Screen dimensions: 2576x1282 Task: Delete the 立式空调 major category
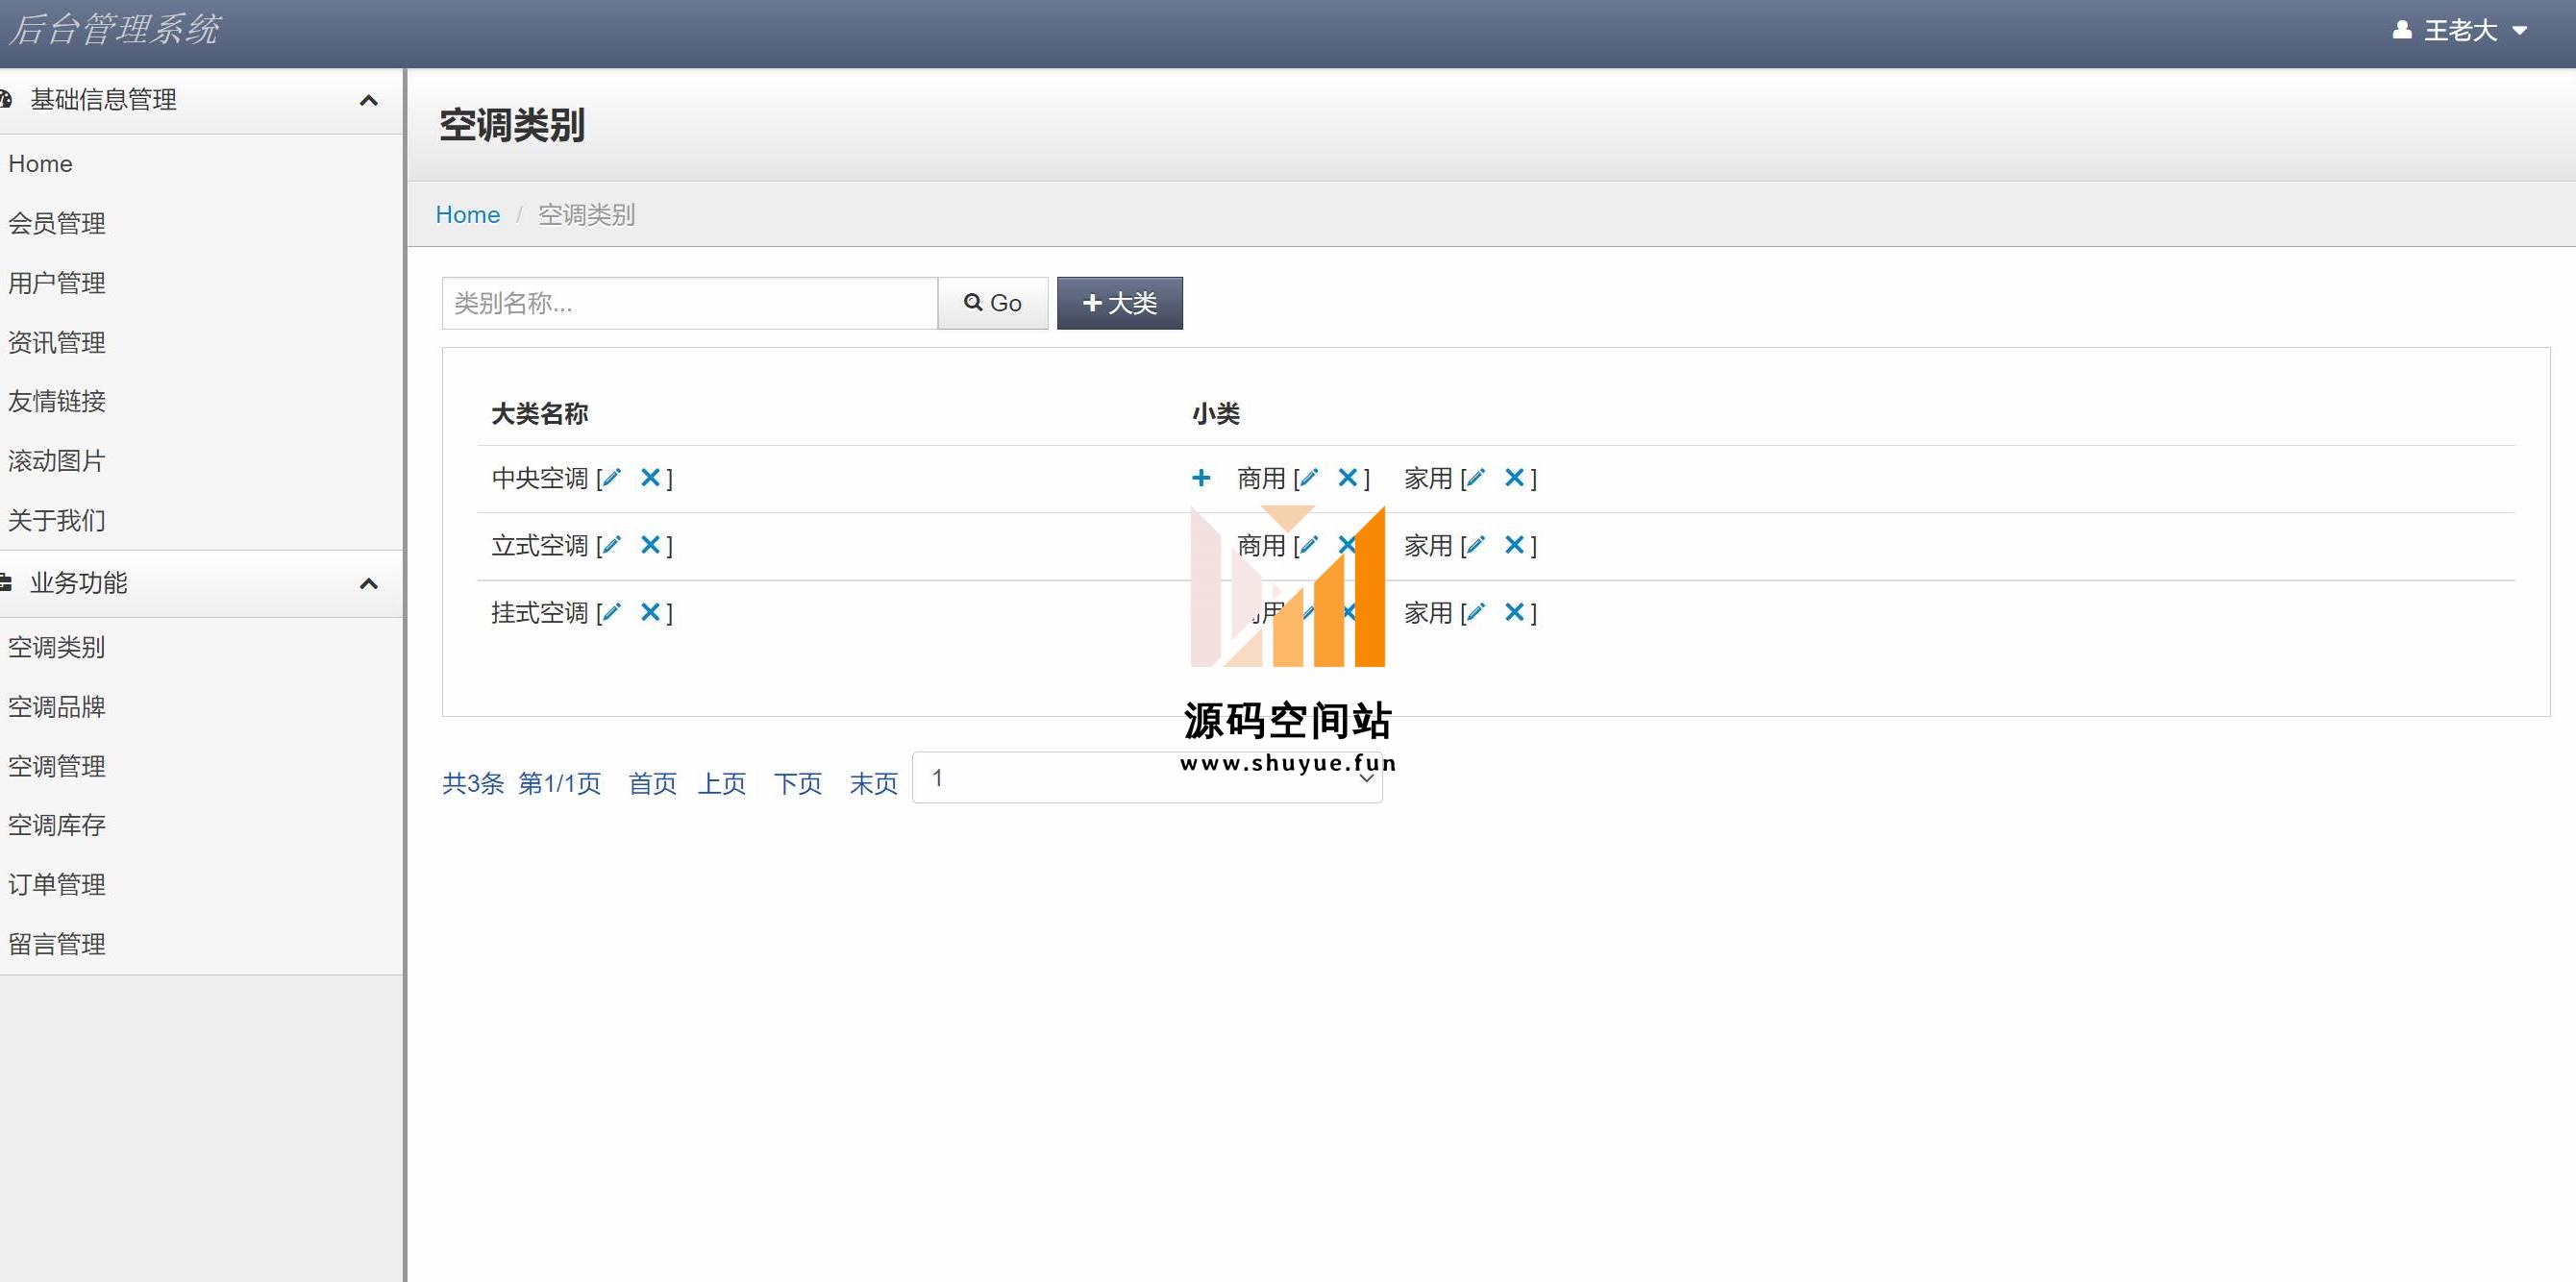(650, 545)
